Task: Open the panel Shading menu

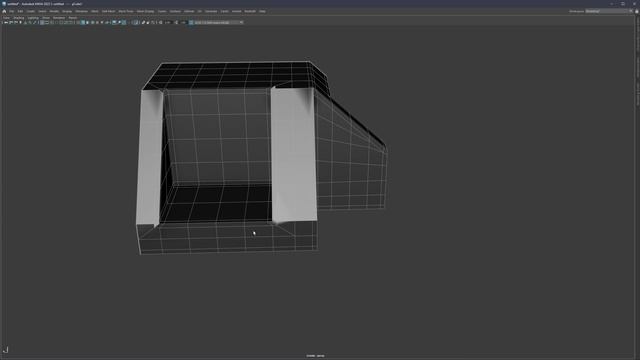Action: tap(19, 18)
